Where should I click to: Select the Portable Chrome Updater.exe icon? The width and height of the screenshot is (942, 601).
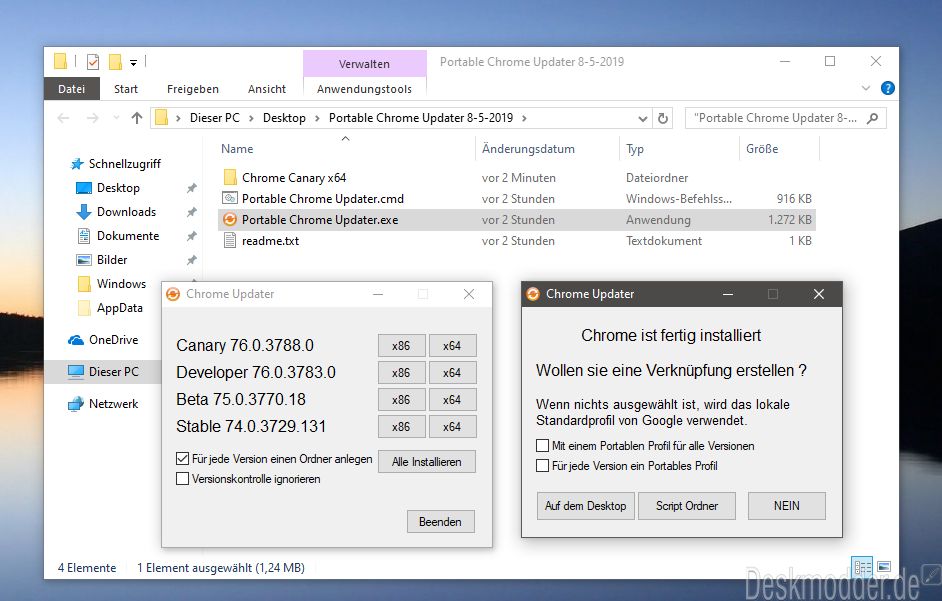click(229, 219)
